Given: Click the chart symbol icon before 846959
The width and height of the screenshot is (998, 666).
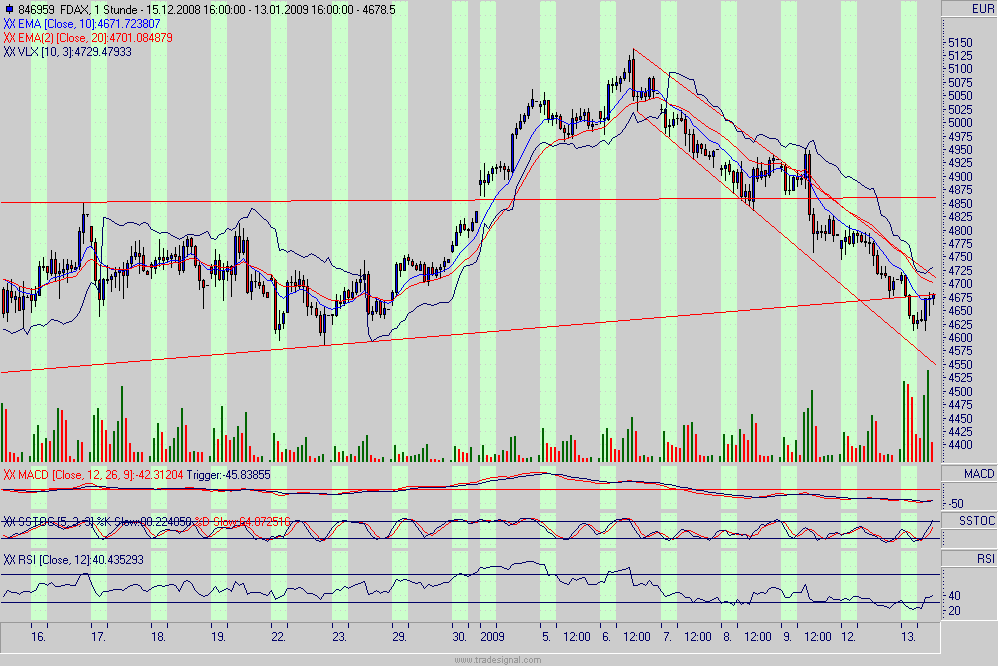Looking at the screenshot, I should 8,7.
